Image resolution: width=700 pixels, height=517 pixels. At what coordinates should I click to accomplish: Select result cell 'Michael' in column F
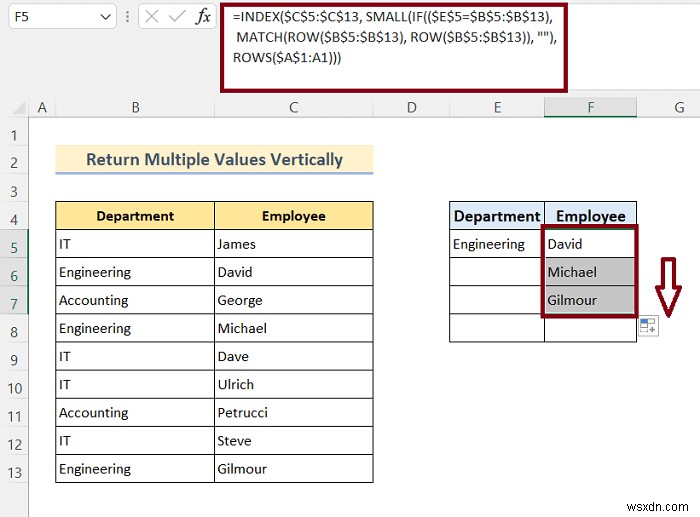coord(590,272)
